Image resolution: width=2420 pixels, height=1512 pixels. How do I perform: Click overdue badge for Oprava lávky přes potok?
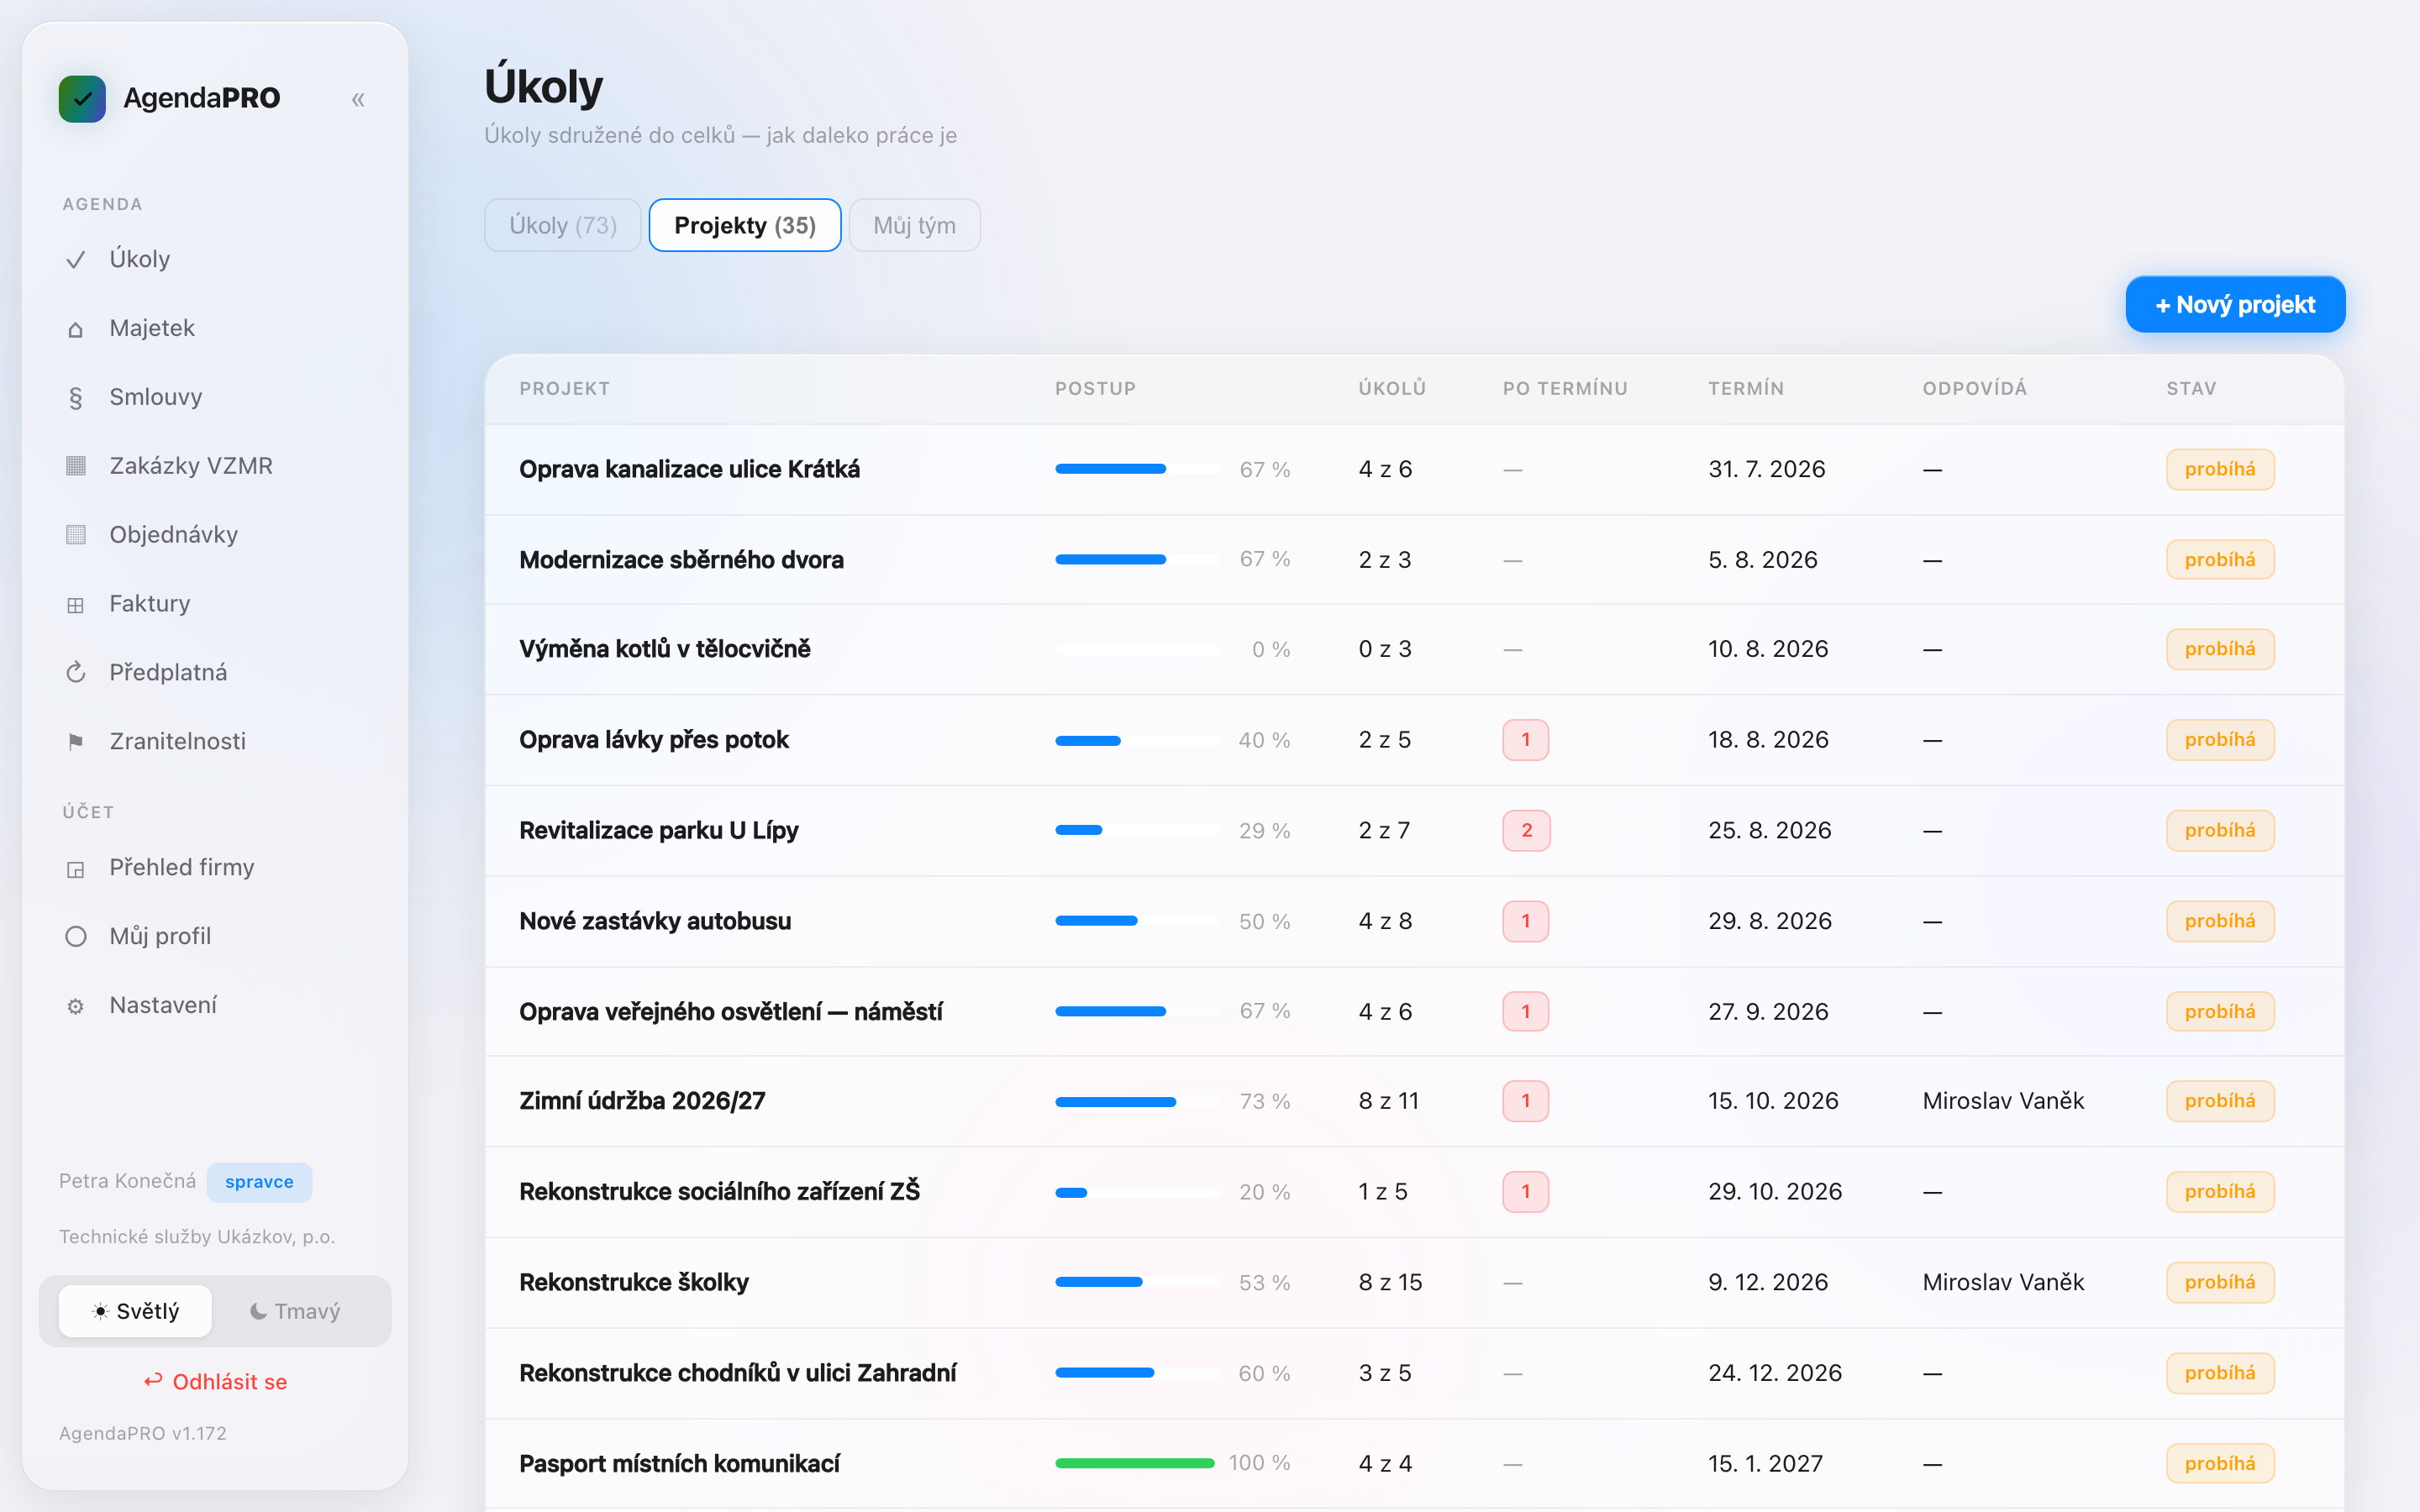(x=1525, y=740)
